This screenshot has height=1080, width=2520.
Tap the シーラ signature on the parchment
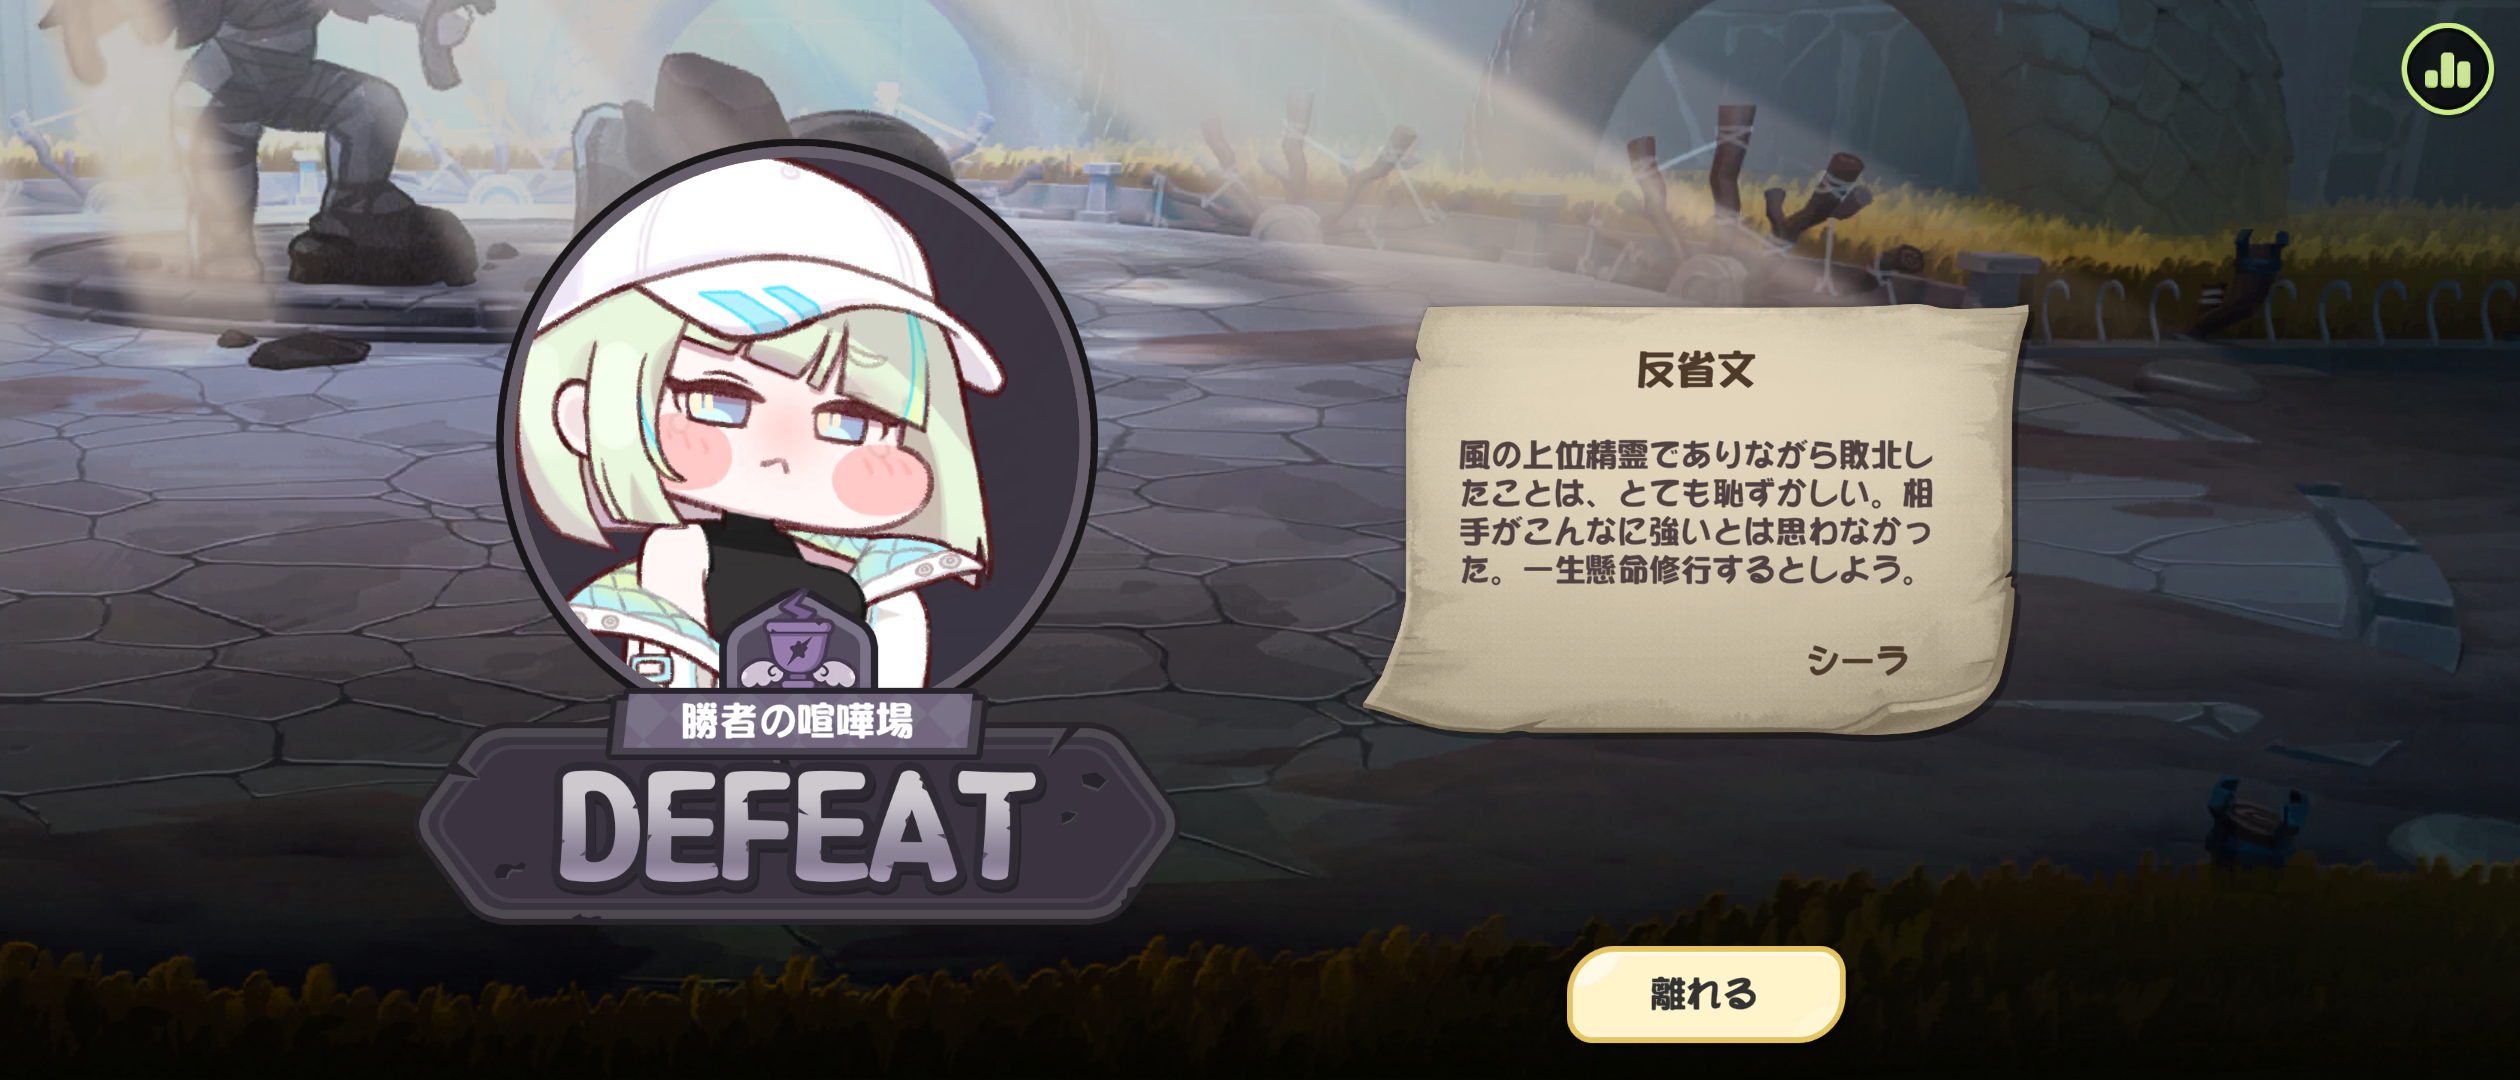pos(1858,660)
